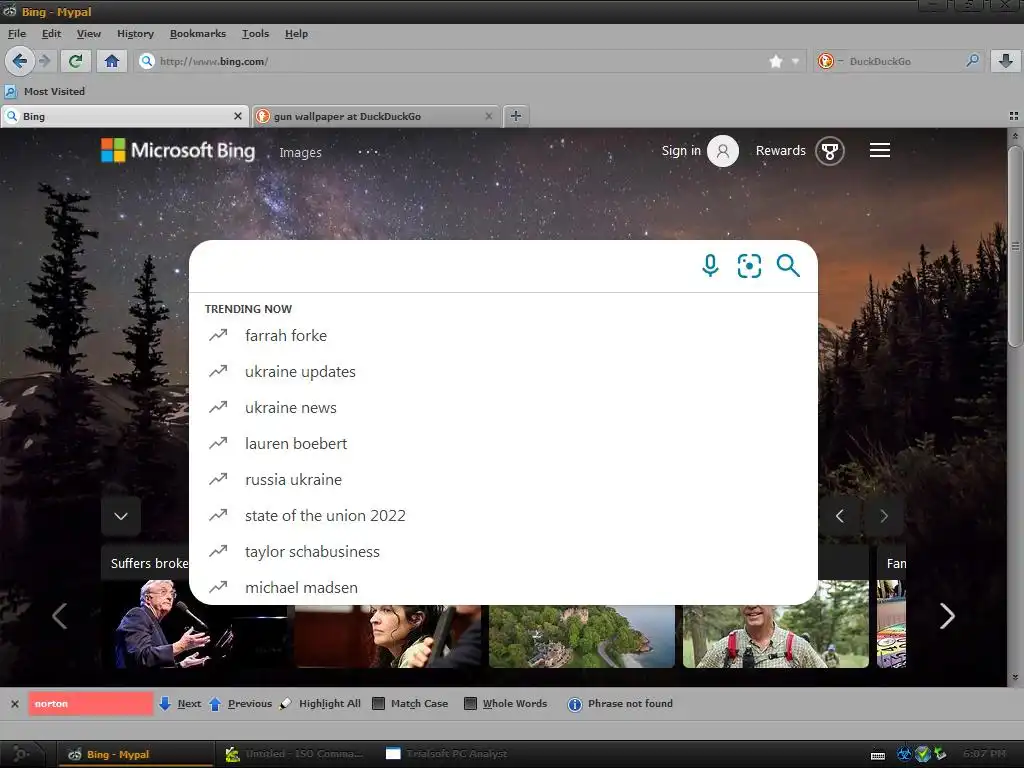Screen dimensions: 1024x768
Task: Find Next match
Action: [x=180, y=704]
